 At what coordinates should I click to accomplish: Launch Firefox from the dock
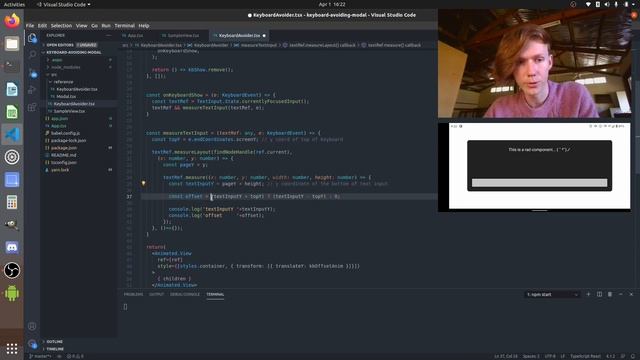pyautogui.click(x=12, y=20)
